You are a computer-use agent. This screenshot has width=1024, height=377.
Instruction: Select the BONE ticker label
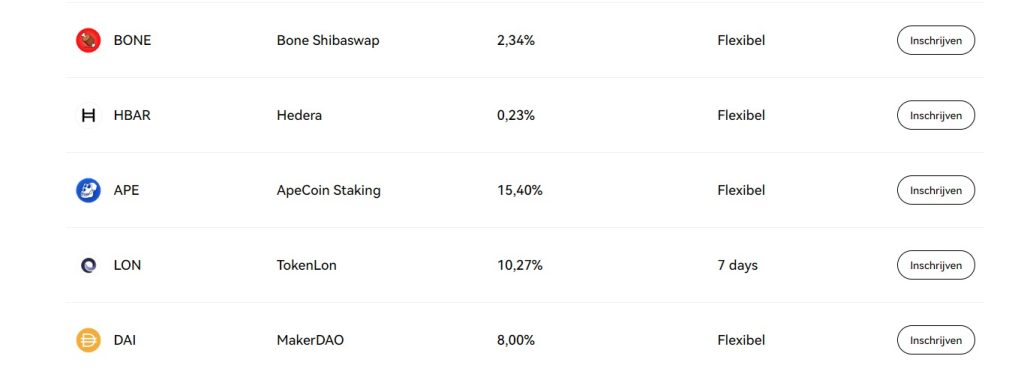coord(133,41)
